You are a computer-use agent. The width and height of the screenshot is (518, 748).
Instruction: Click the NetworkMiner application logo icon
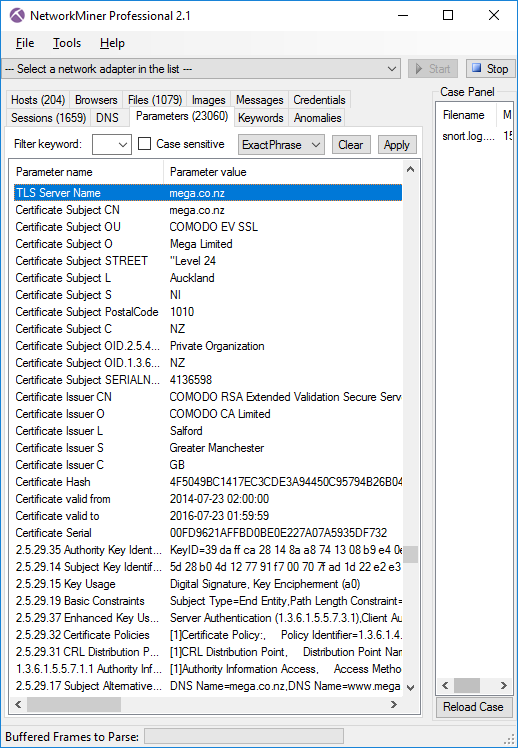tap(17, 16)
